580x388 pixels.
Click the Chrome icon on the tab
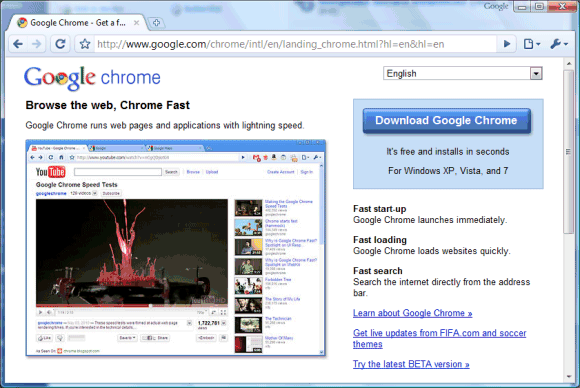pos(22,23)
